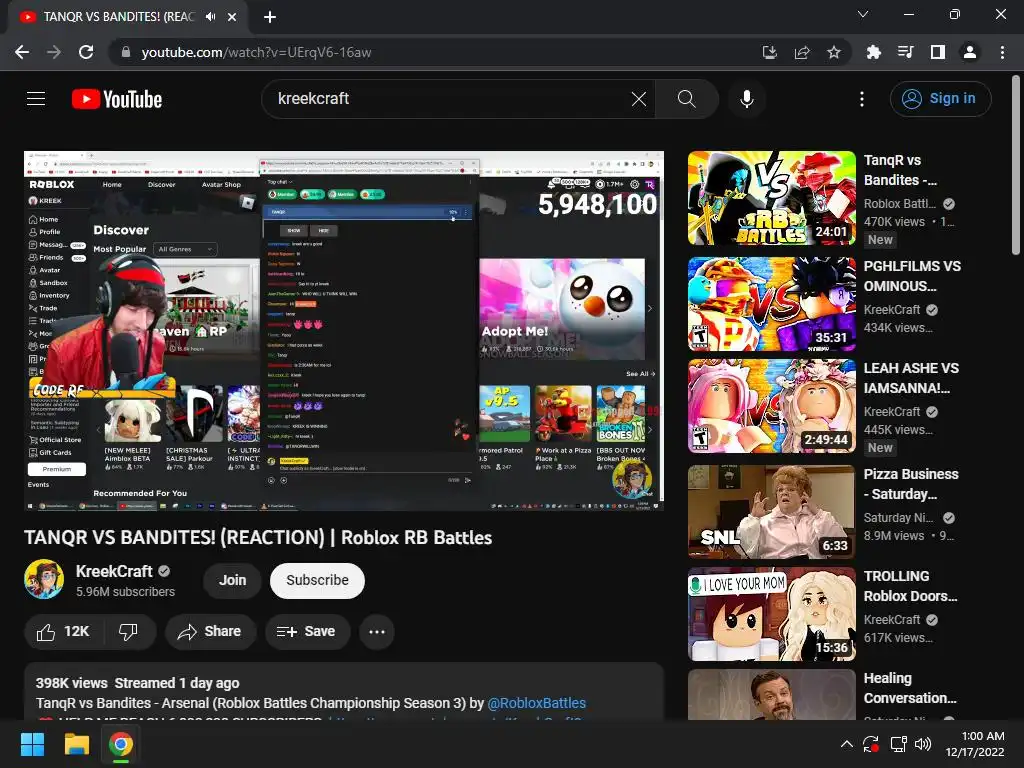Screen dimensions: 1024x768
Task: Open LEAH ASHE VS IAMSANNA thumbnail
Action: point(772,406)
